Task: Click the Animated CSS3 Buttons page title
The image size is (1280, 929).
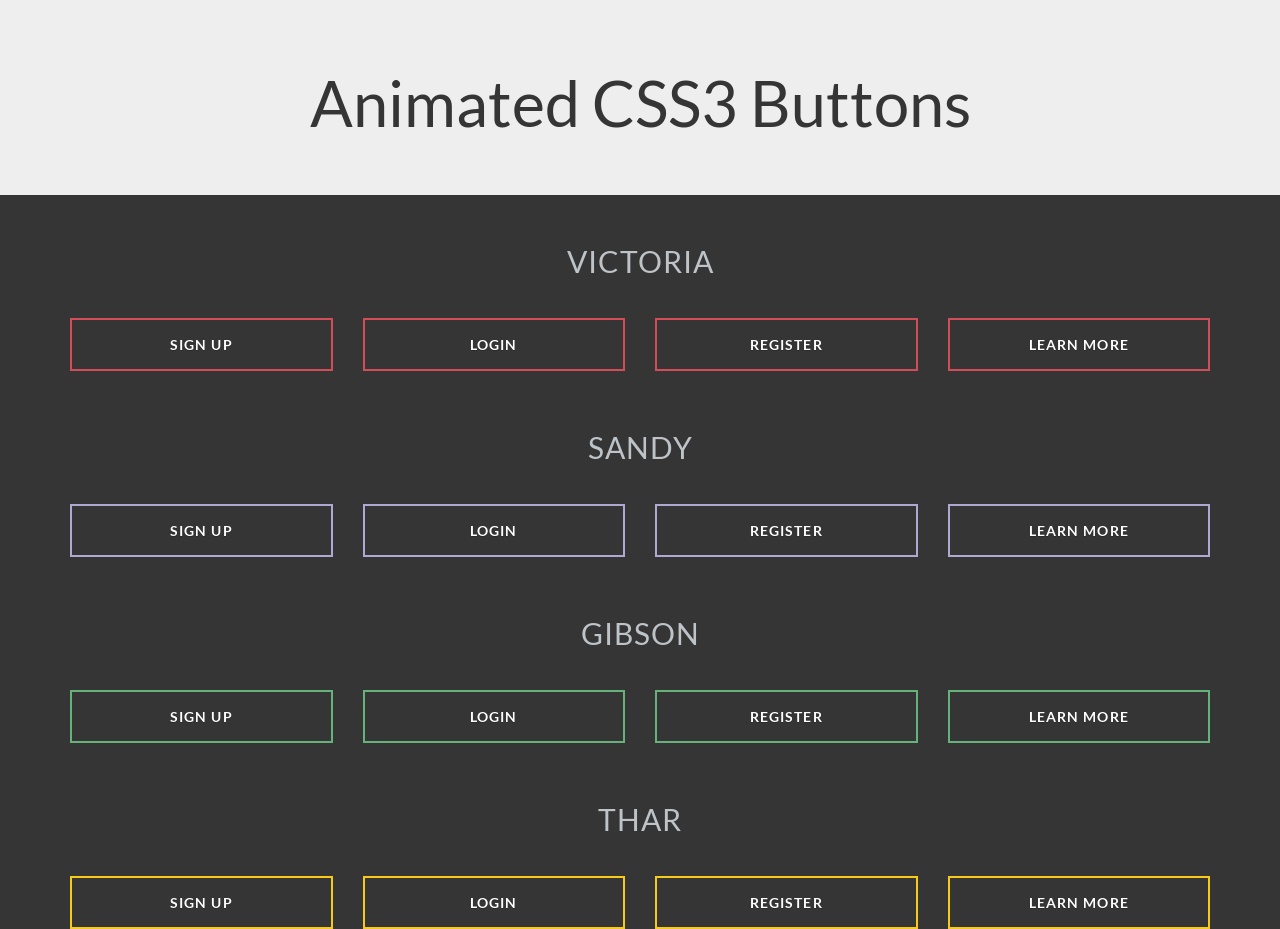Action: coord(640,103)
